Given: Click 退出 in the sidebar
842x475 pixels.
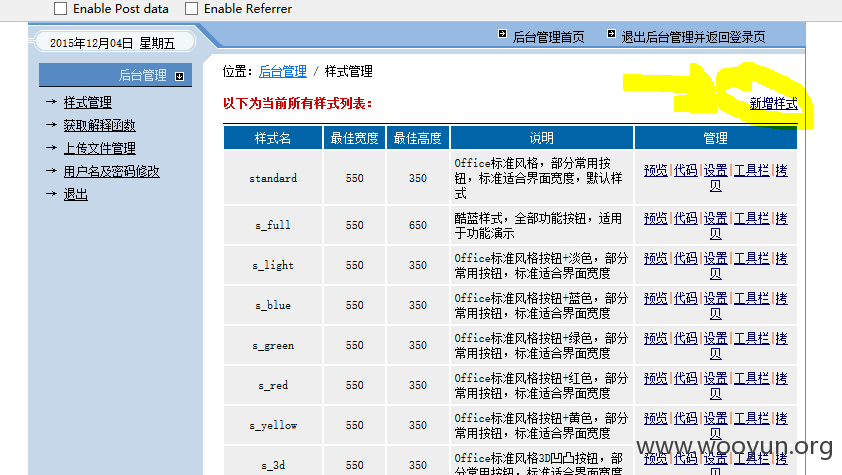Looking at the screenshot, I should [x=75, y=194].
